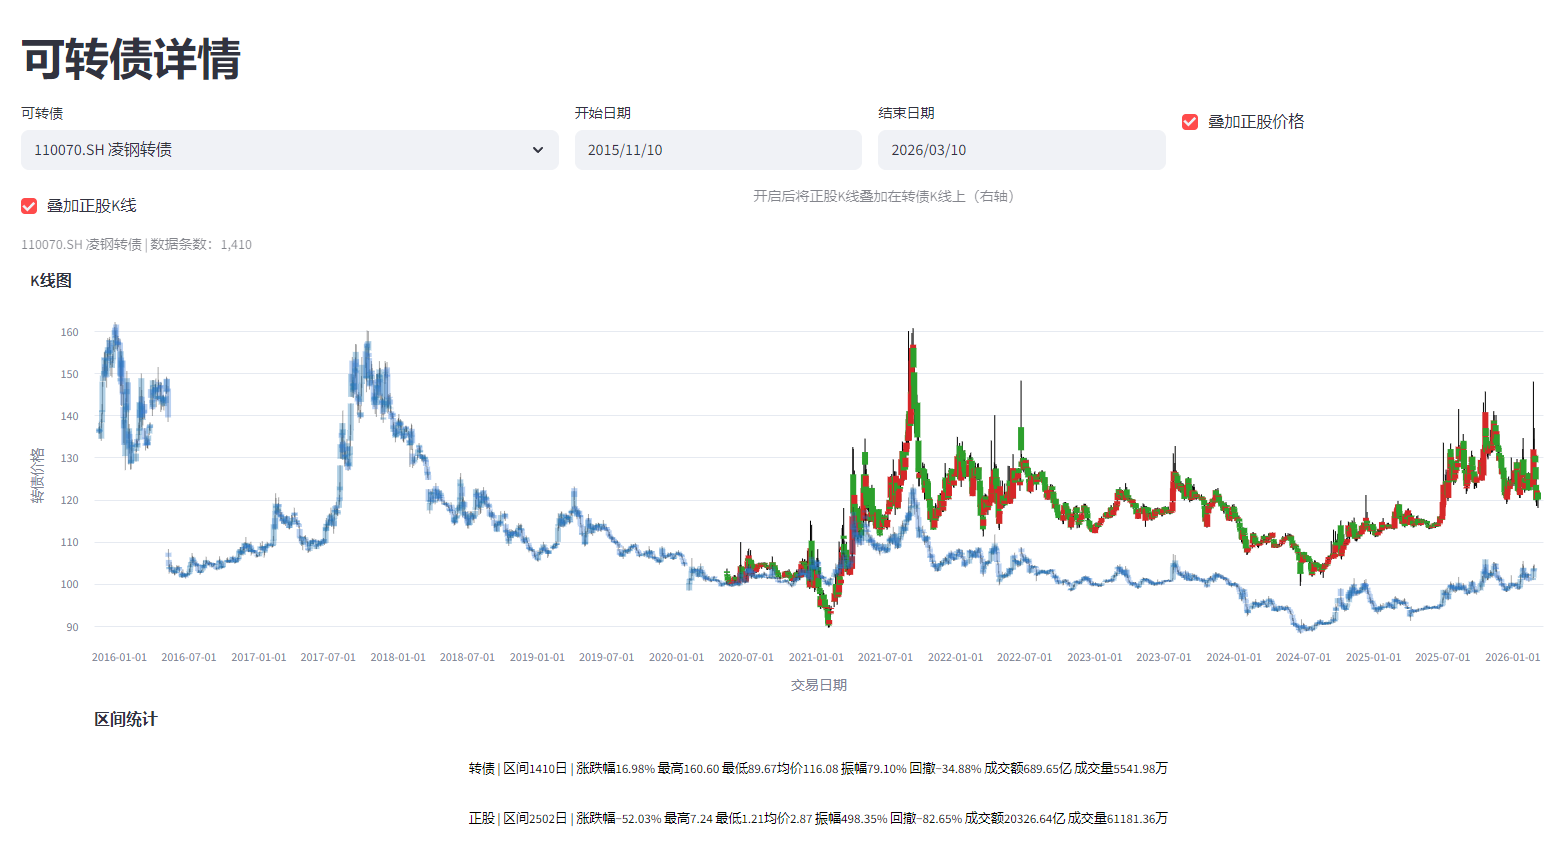Click the 2017-01-01 x-axis date label
Viewport: 1550px width, 848px height.
tap(259, 657)
